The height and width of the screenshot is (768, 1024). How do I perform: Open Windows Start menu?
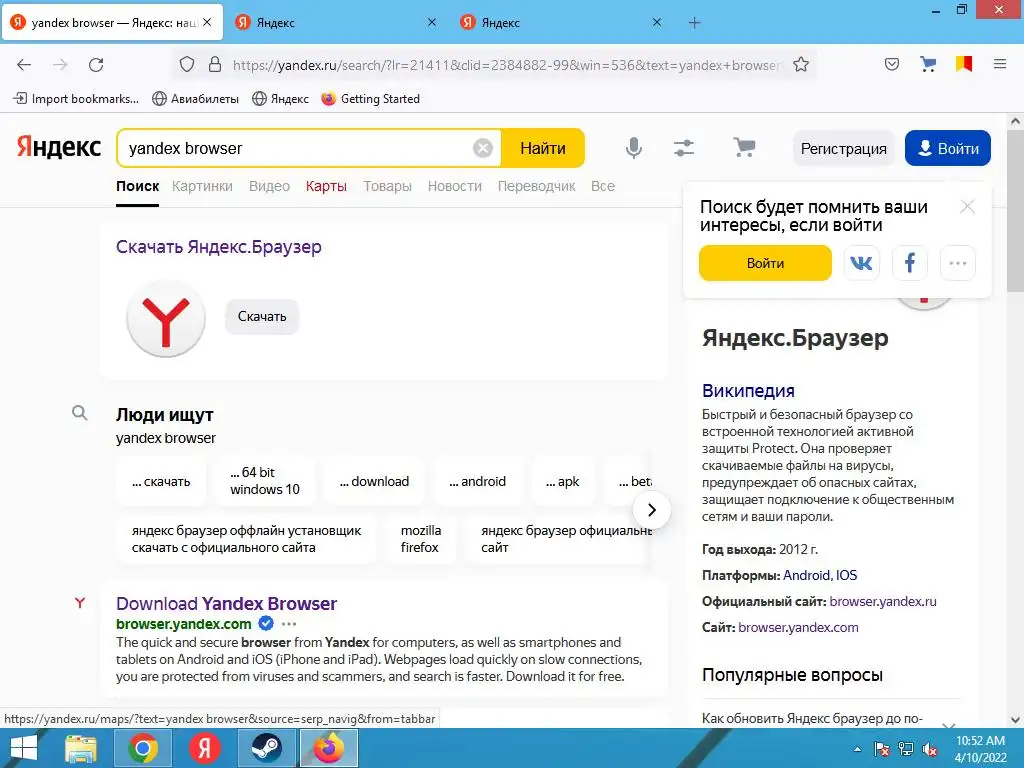click(x=24, y=748)
